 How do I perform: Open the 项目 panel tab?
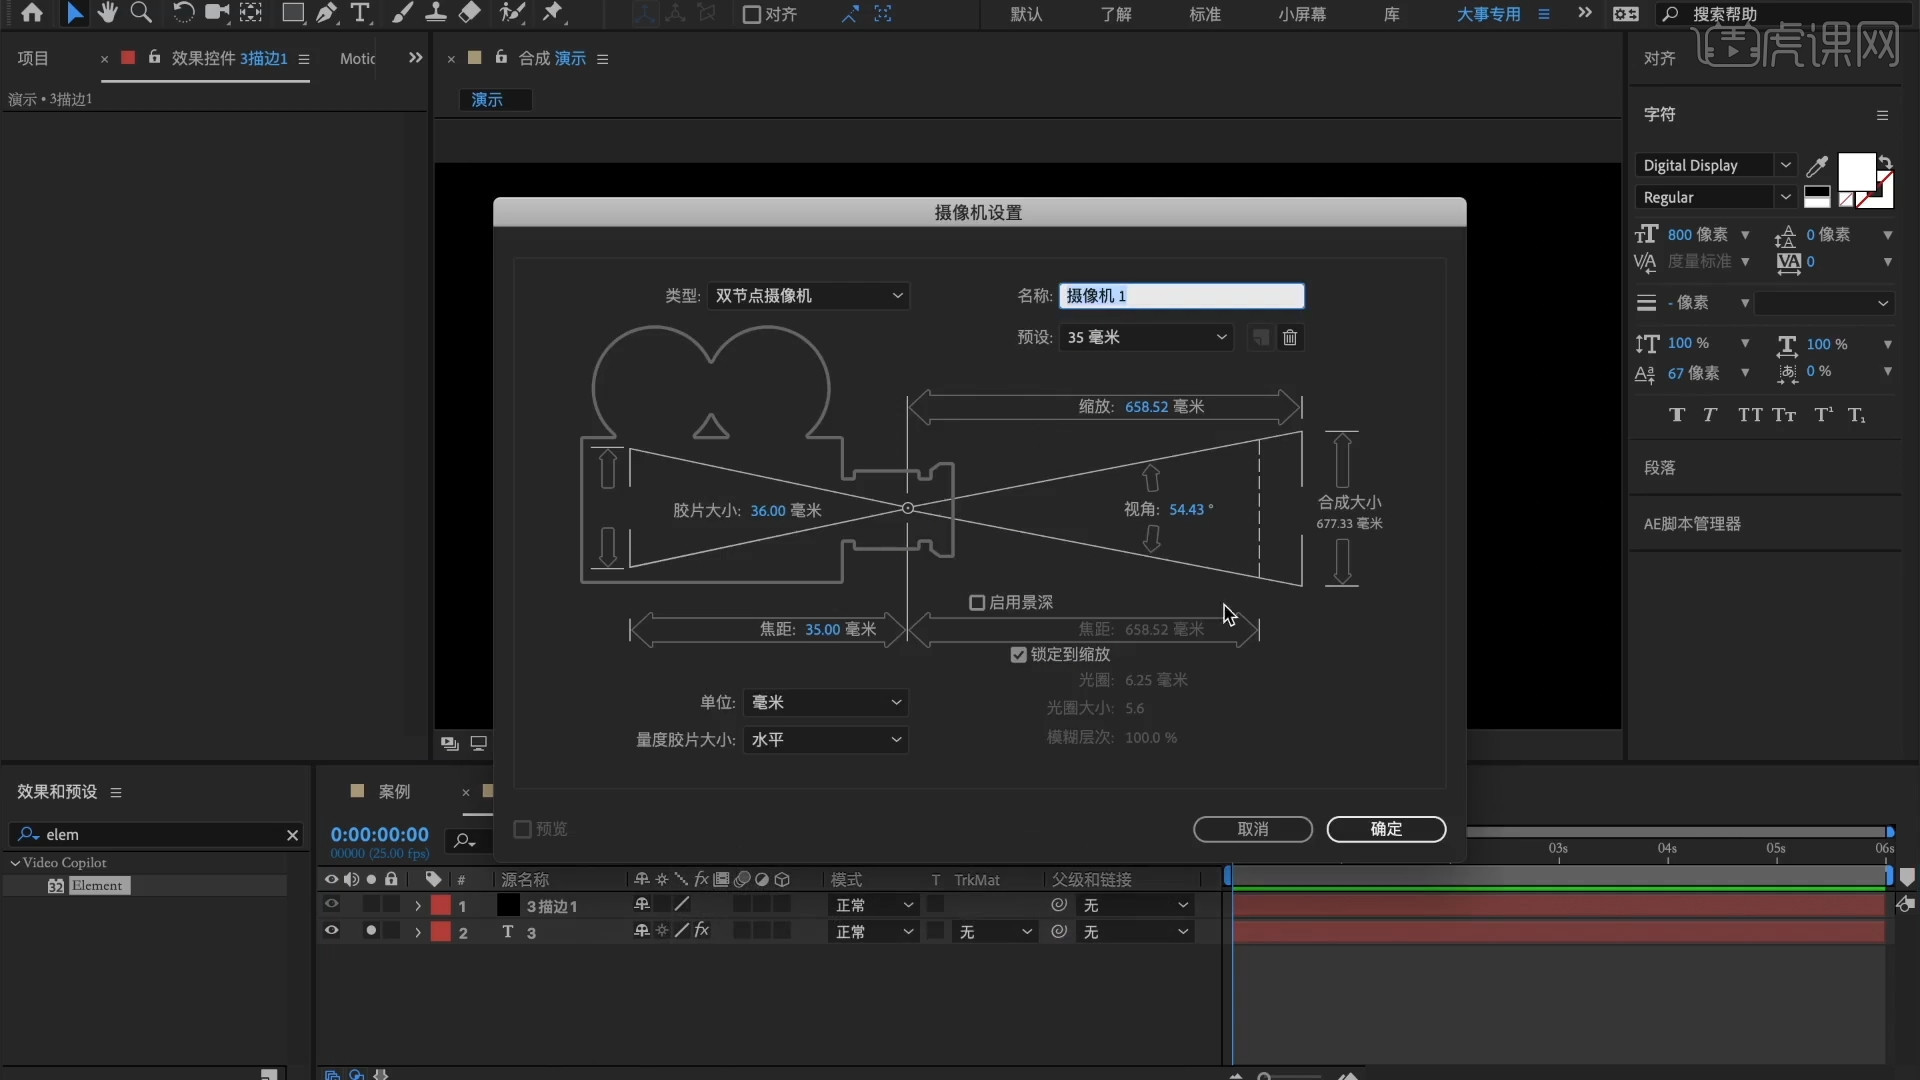pyautogui.click(x=33, y=58)
